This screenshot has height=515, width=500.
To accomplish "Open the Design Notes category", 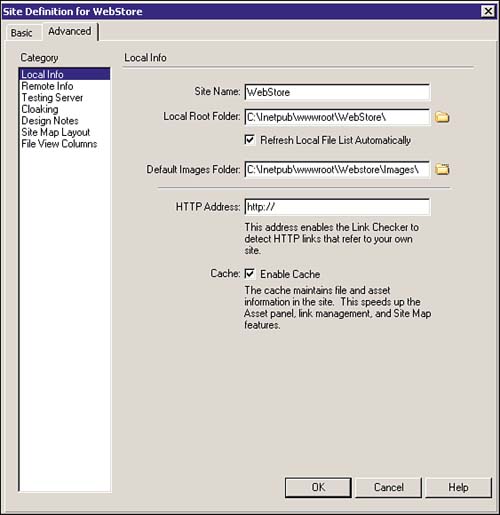I will (65, 121).
